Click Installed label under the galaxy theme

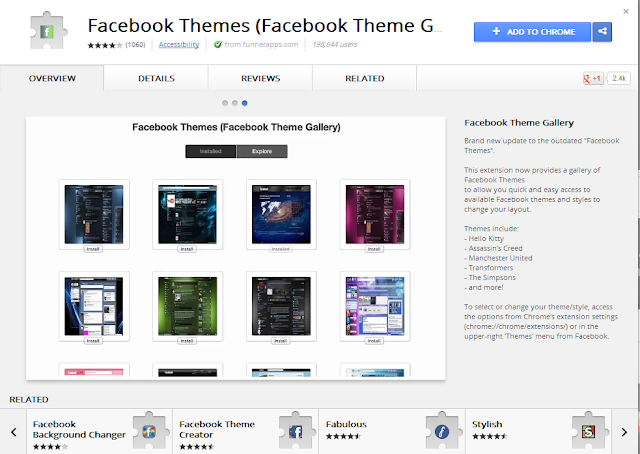click(280, 249)
